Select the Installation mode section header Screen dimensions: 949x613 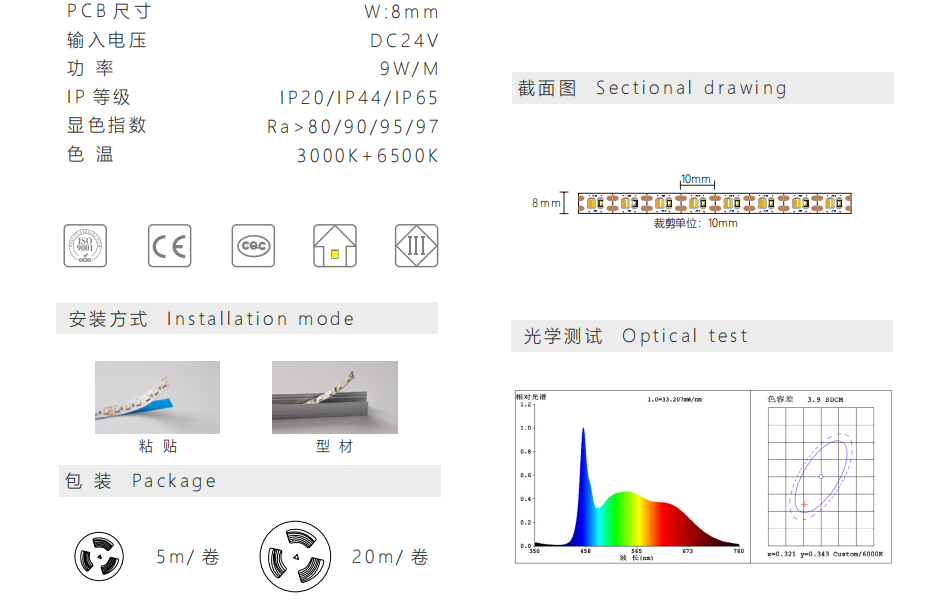pos(247,319)
